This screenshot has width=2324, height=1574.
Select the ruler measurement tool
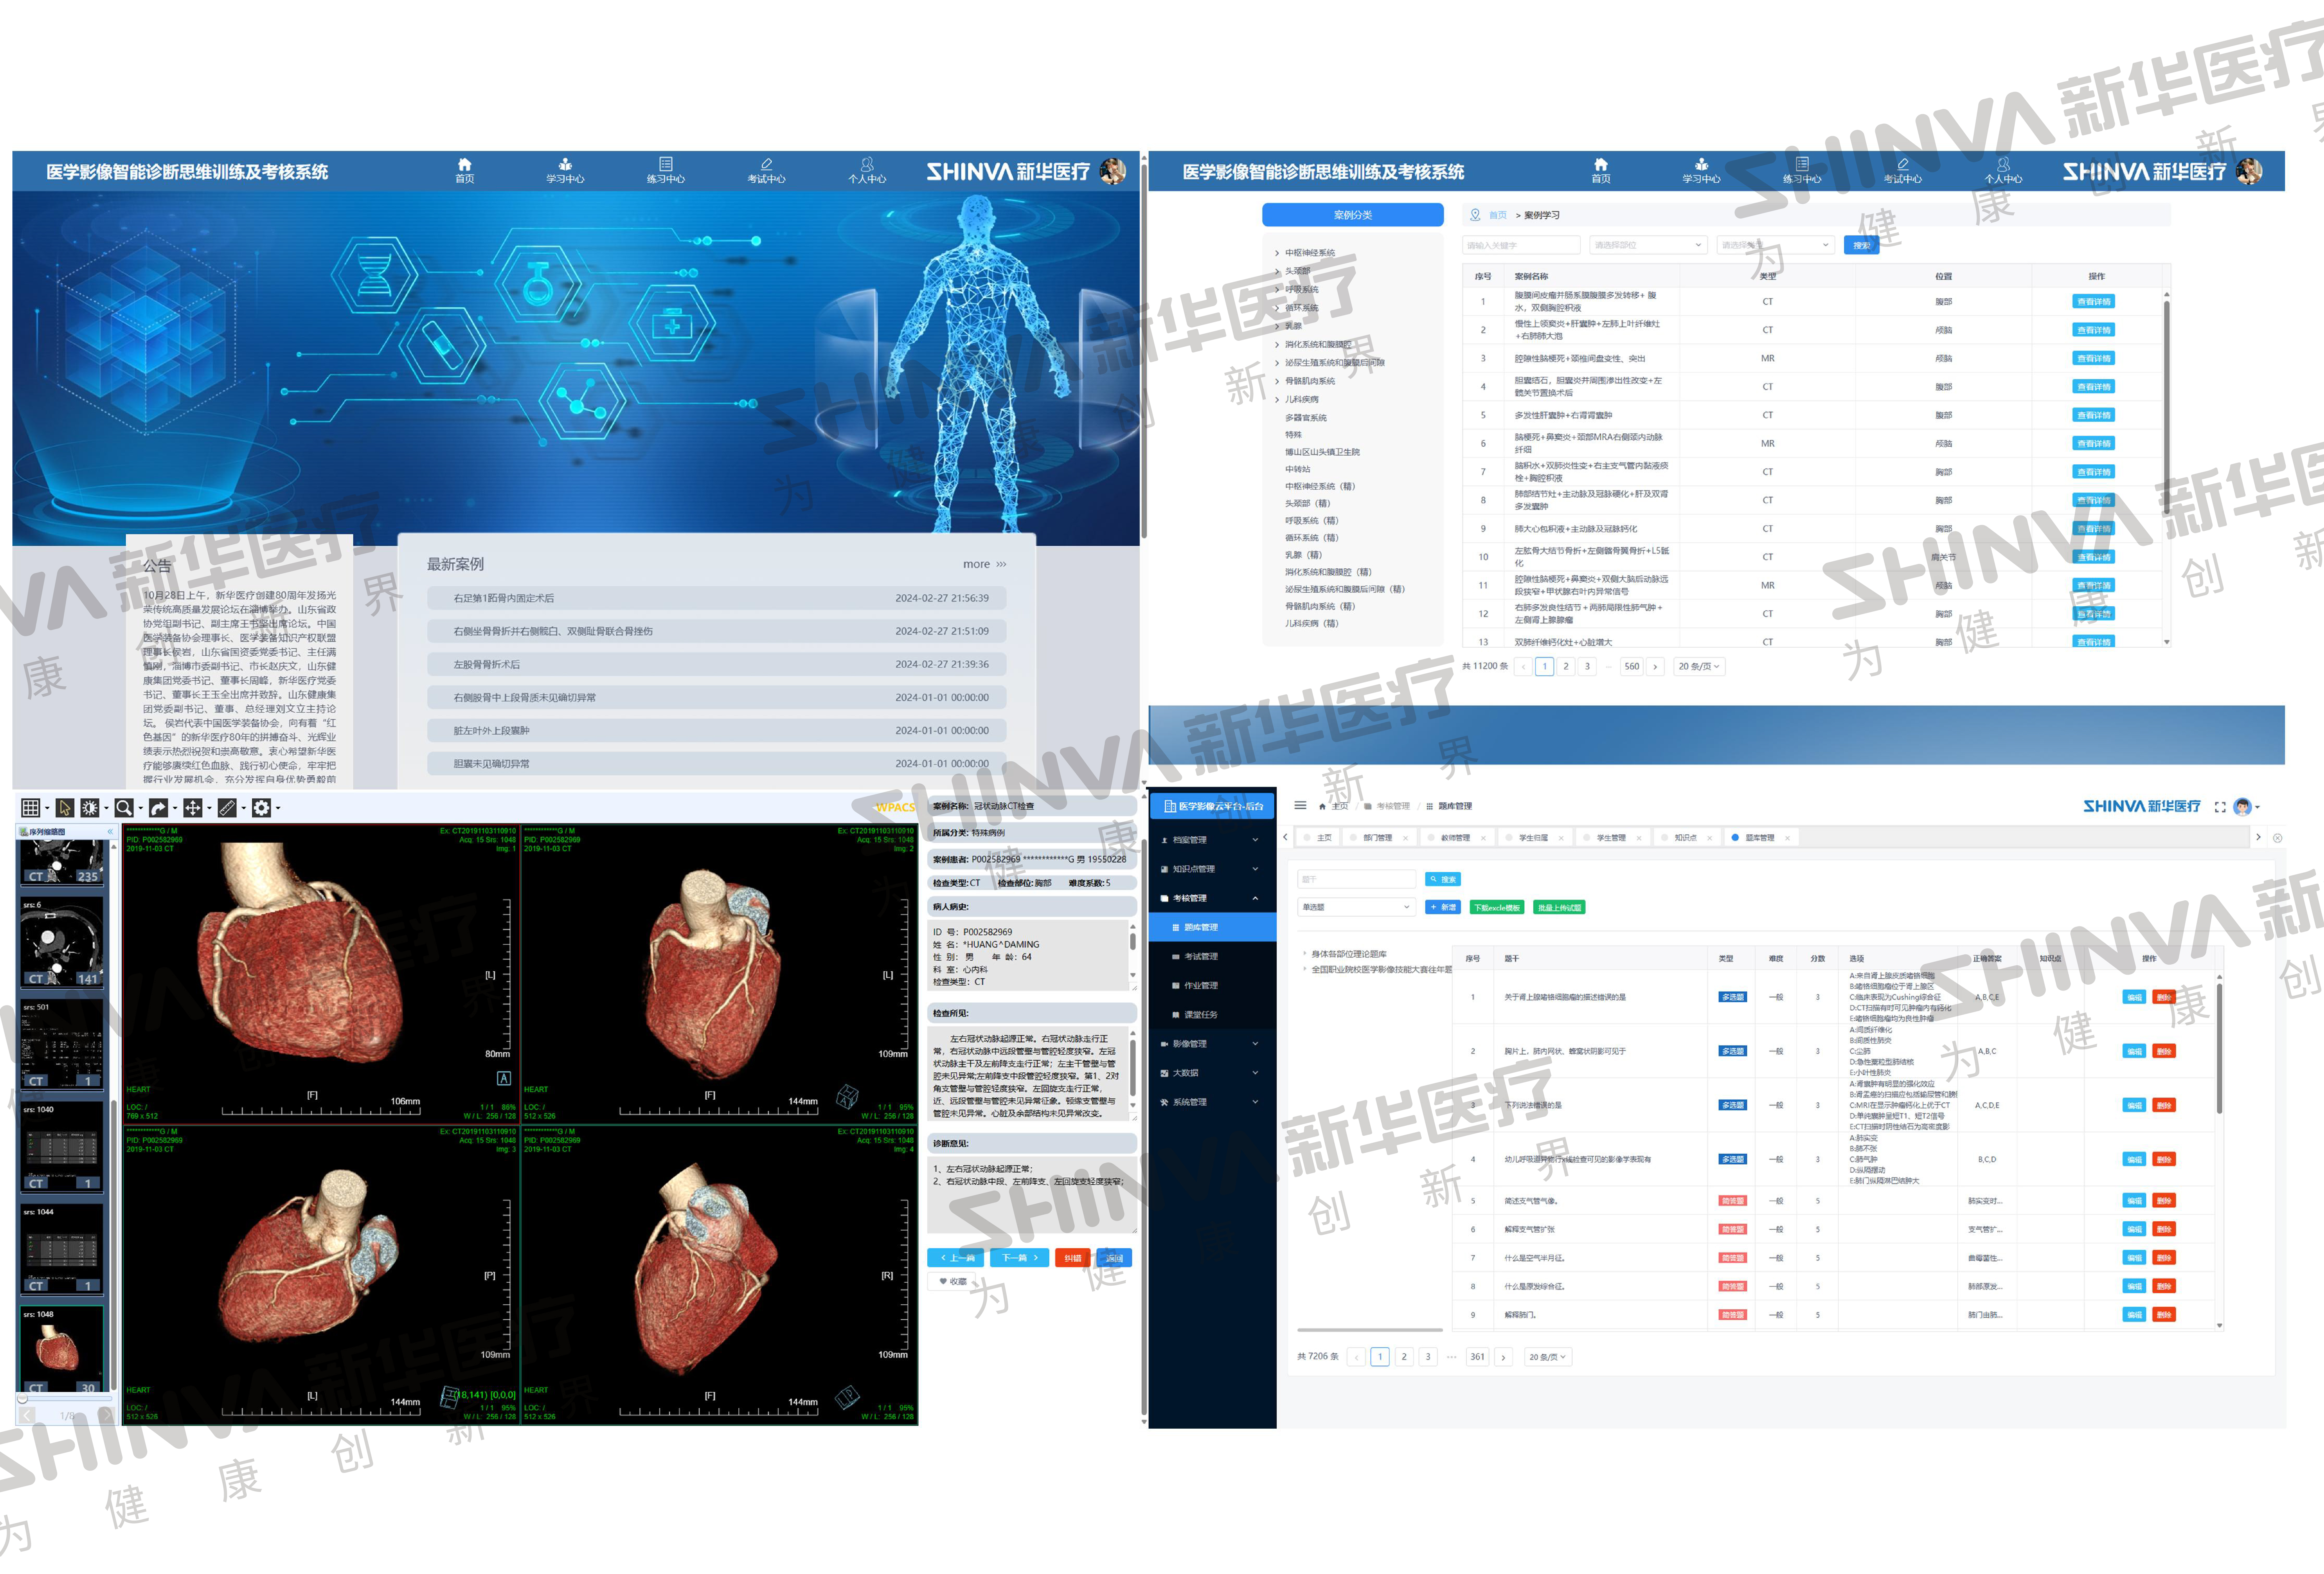[x=227, y=808]
